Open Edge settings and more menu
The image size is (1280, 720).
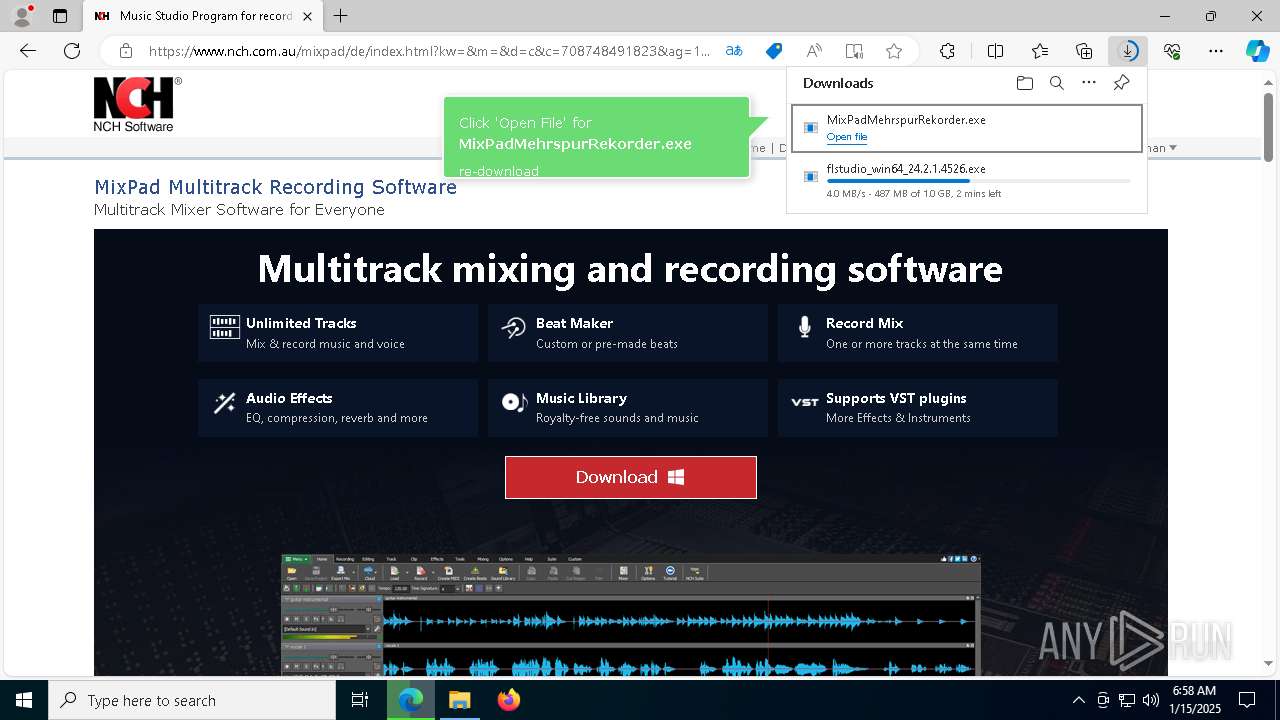pyautogui.click(x=1216, y=51)
